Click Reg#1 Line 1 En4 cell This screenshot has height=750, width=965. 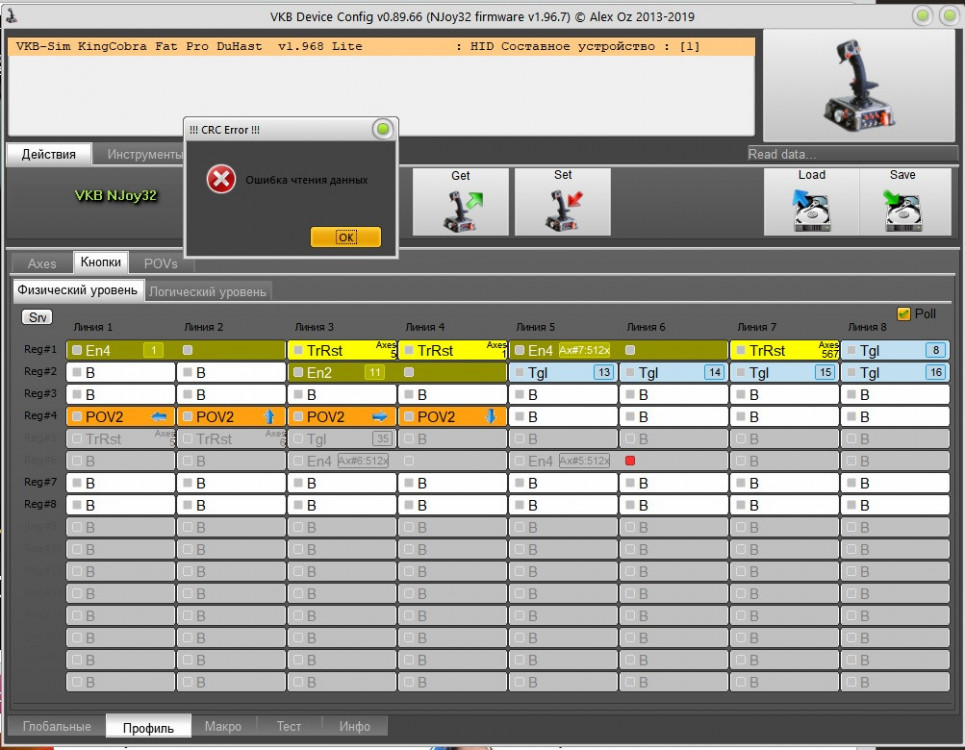pyautogui.click(x=120, y=350)
